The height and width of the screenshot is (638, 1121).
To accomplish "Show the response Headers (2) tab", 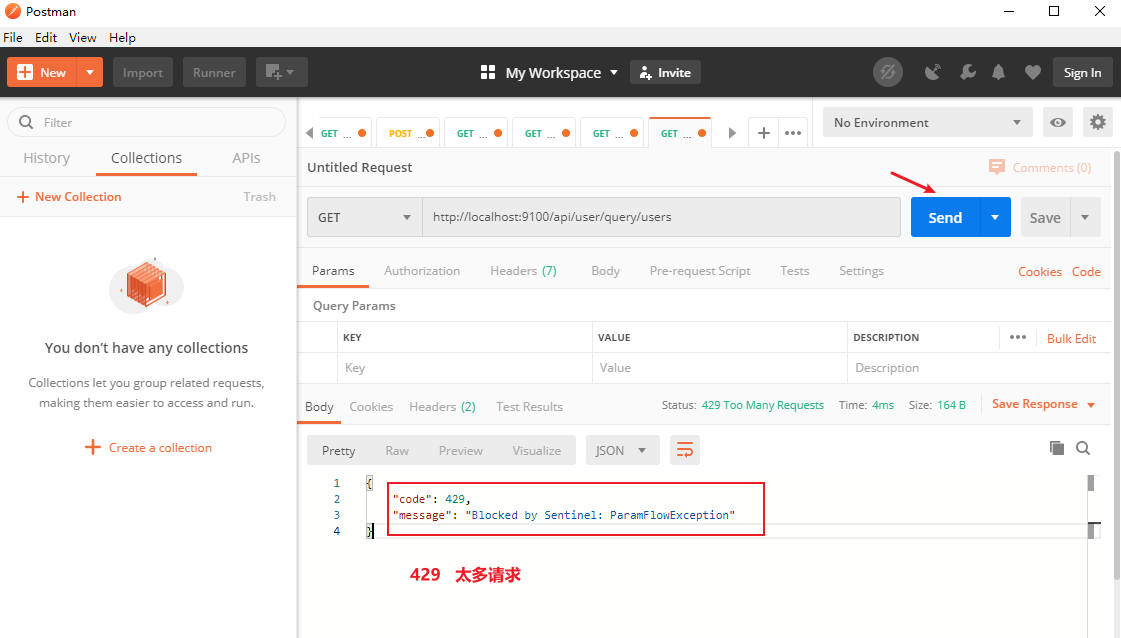I will click(x=442, y=406).
